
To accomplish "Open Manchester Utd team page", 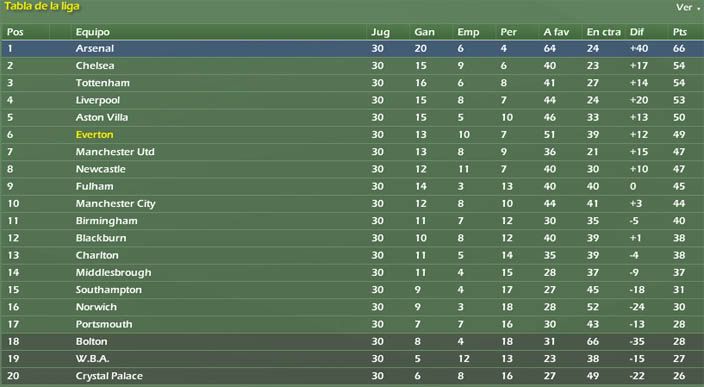I will 115,152.
